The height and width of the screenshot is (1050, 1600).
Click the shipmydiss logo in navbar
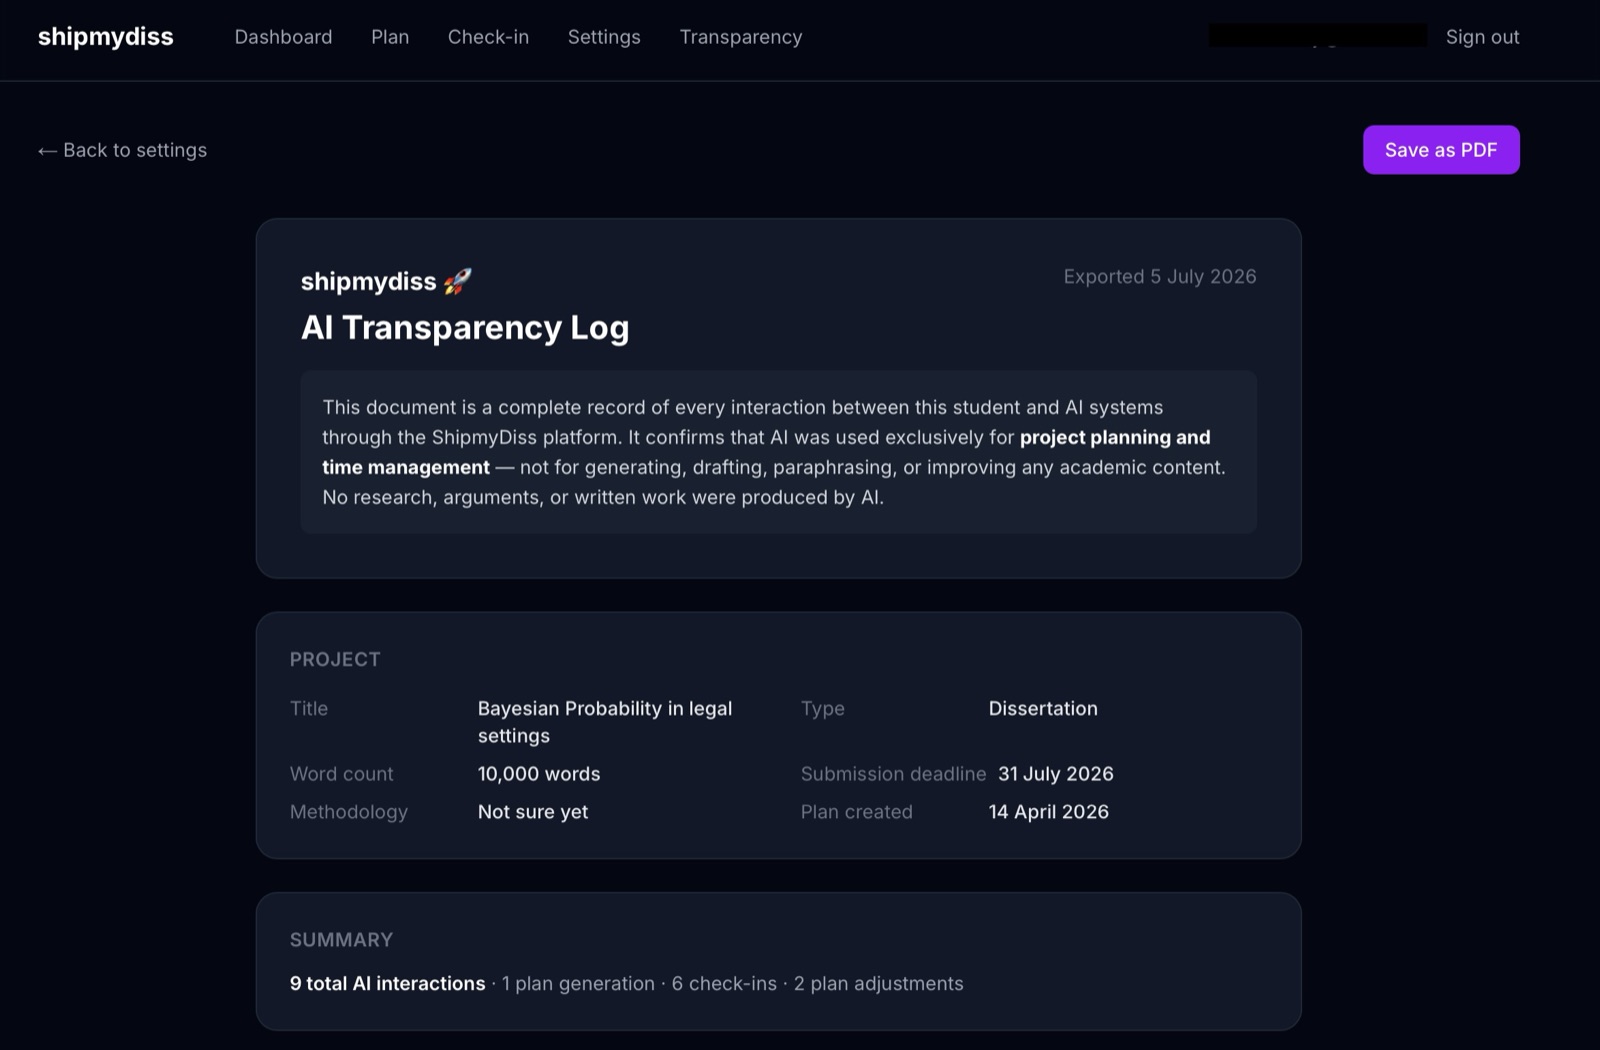[105, 37]
